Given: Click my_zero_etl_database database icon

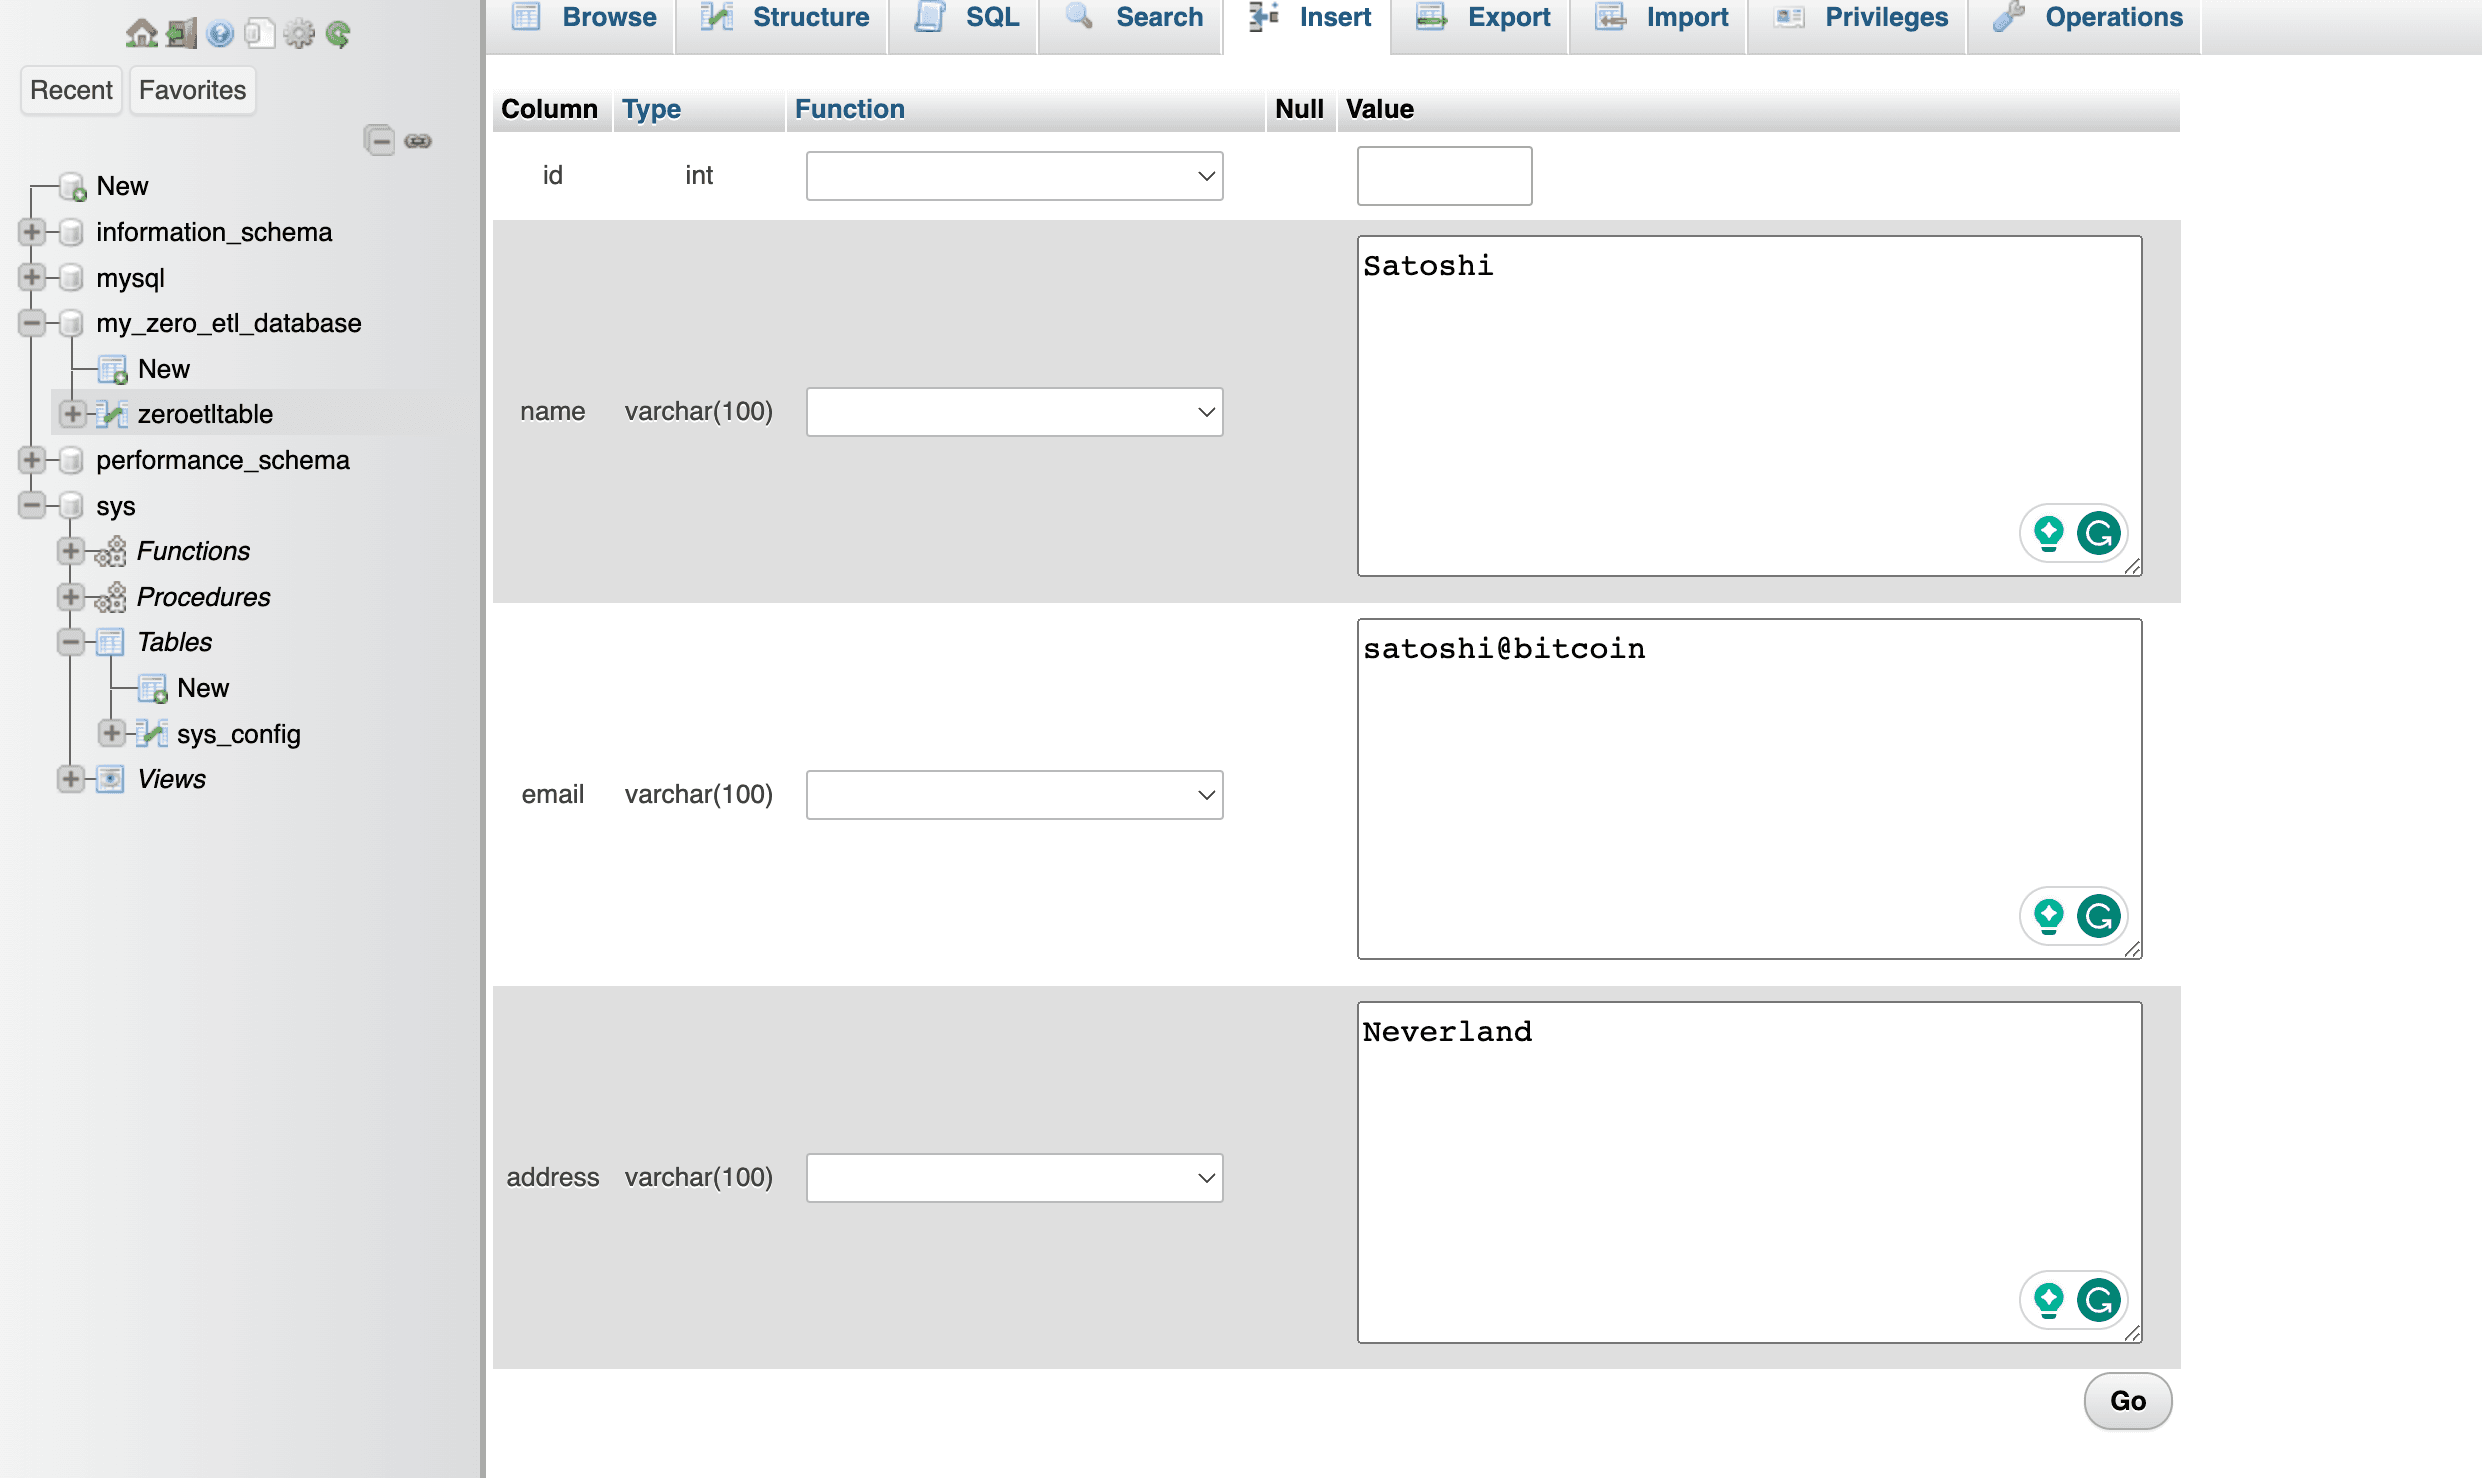Looking at the screenshot, I should click(71, 323).
